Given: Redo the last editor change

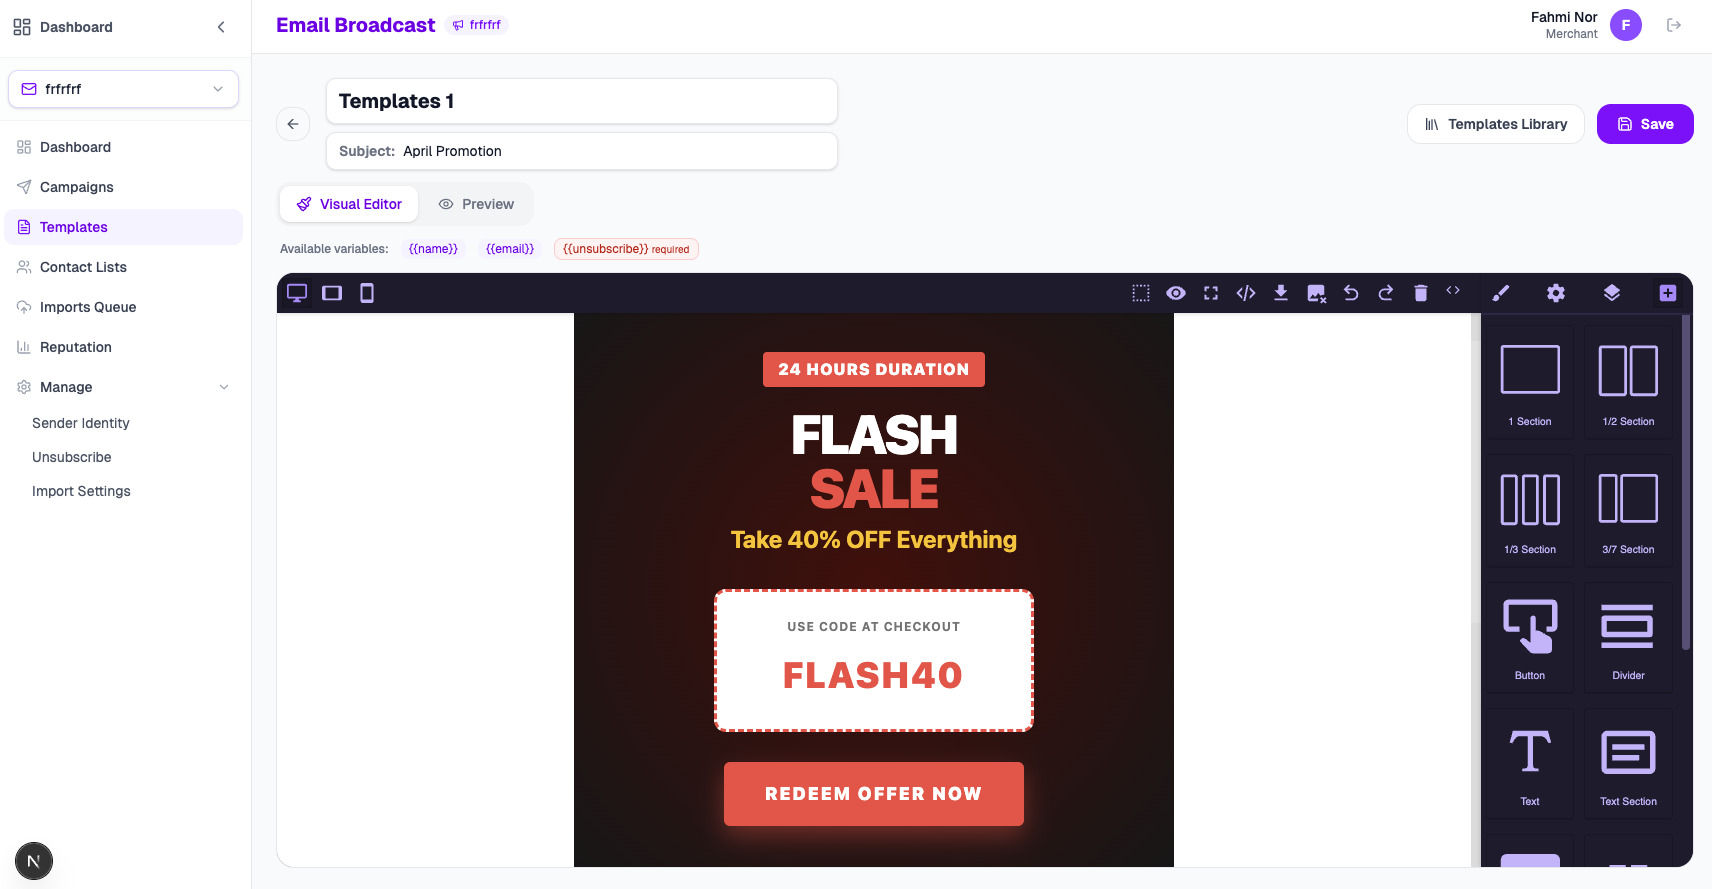Looking at the screenshot, I should [1386, 292].
